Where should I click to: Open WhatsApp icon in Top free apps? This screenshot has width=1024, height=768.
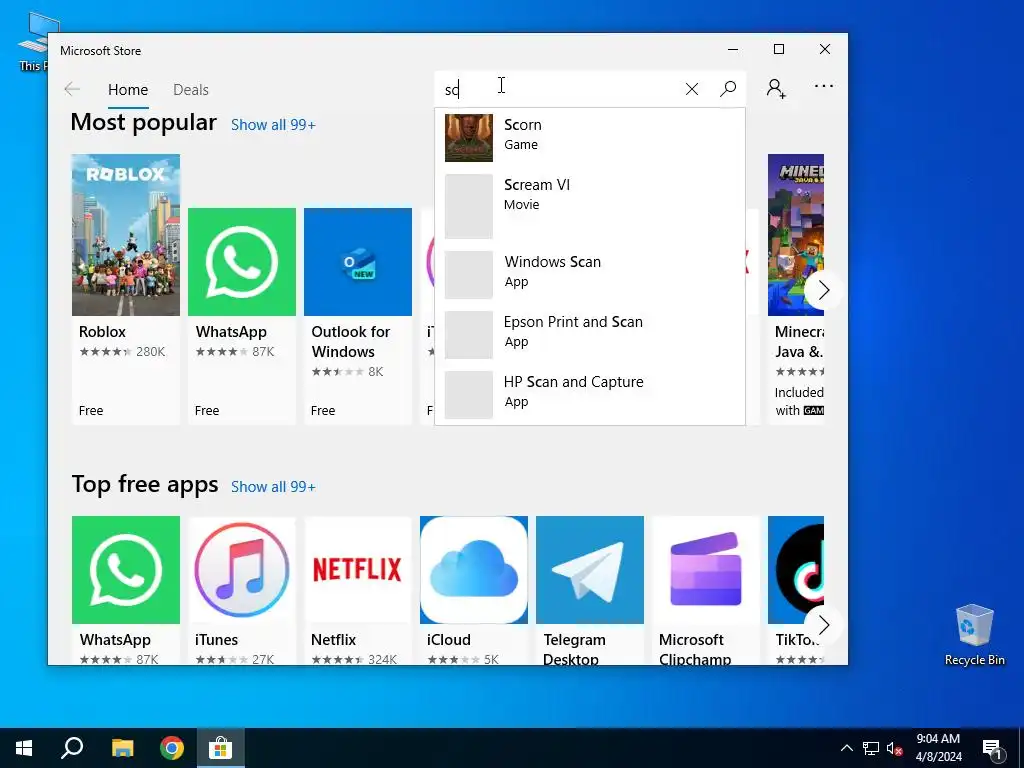pos(125,570)
